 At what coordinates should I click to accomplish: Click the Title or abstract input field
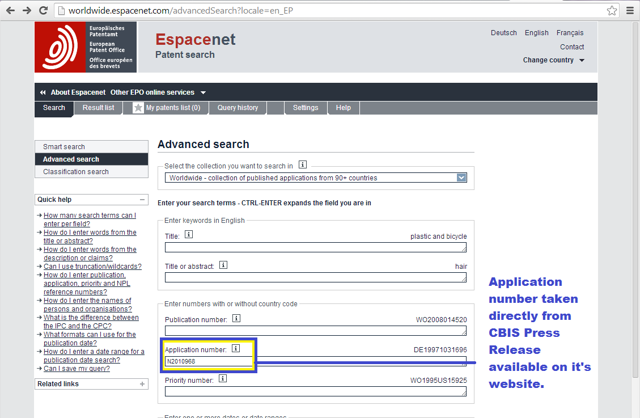(x=316, y=278)
